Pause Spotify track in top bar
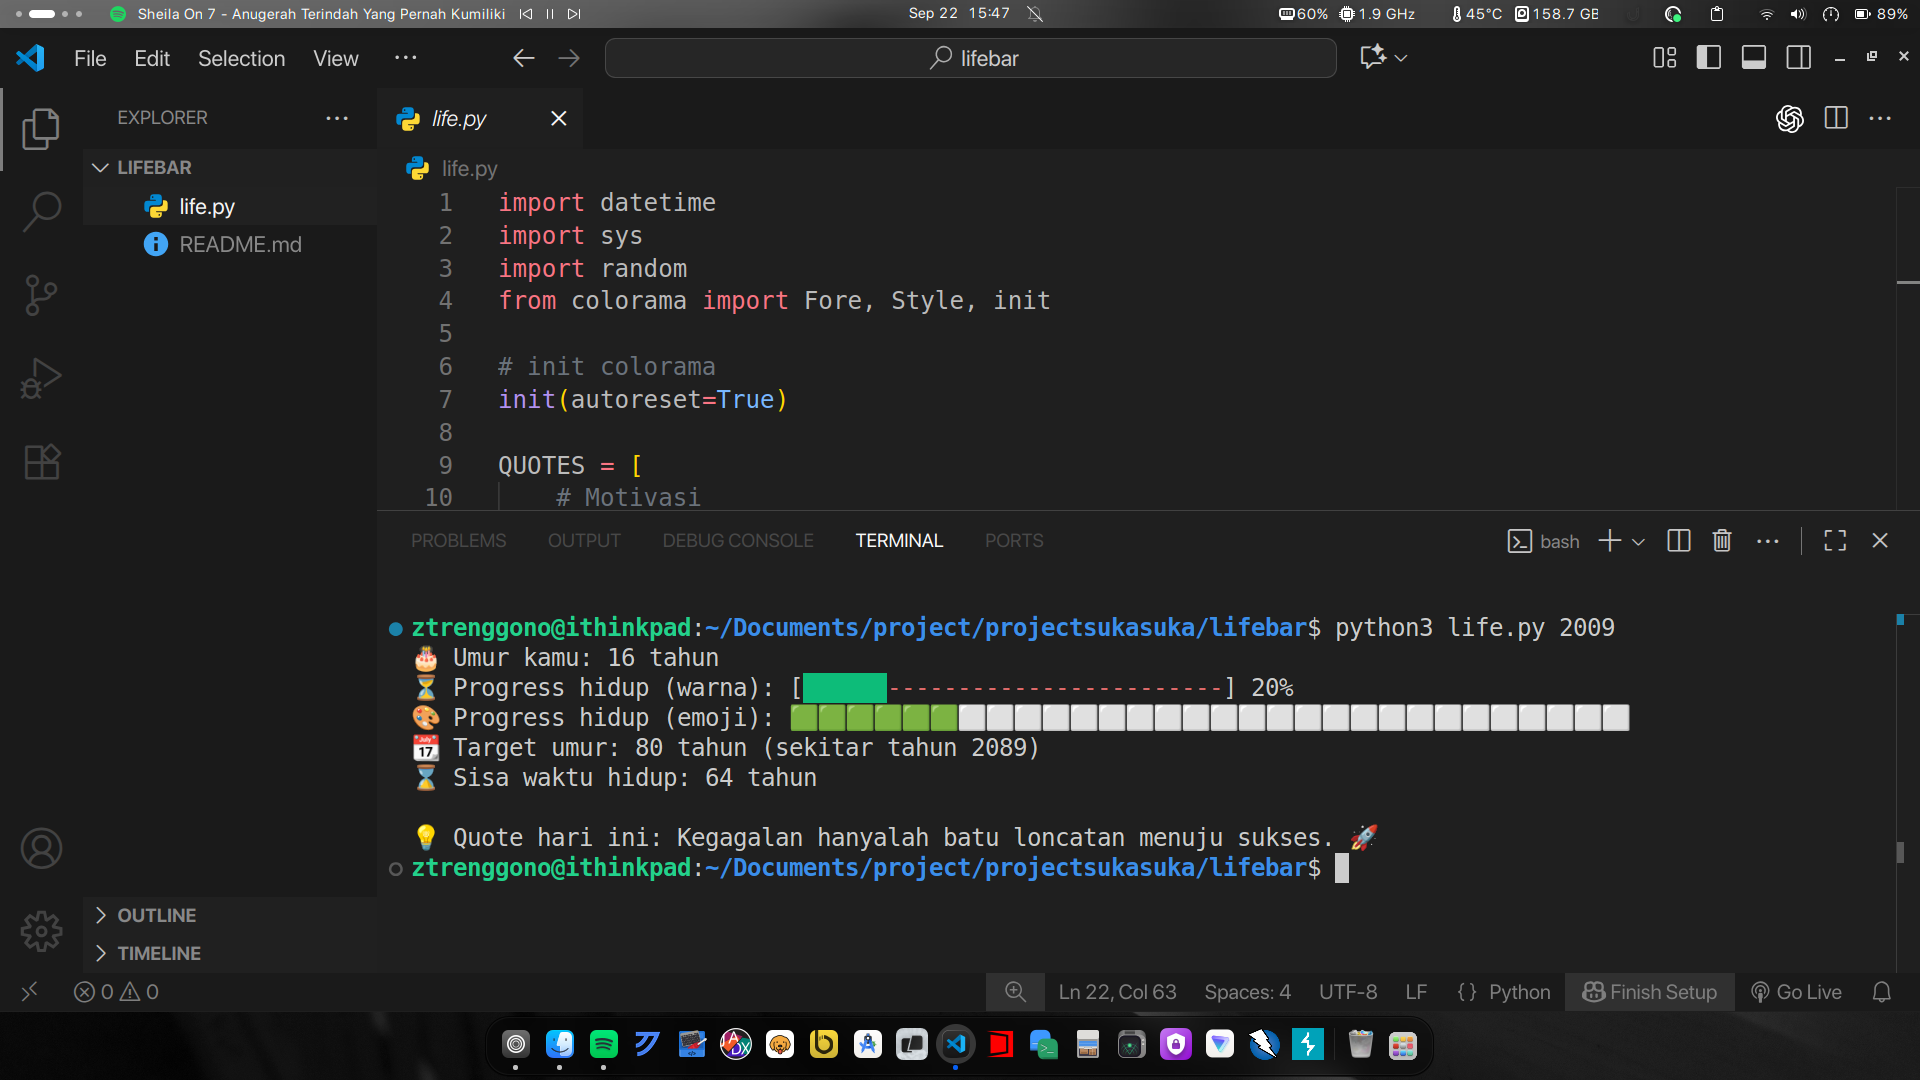Image resolution: width=1920 pixels, height=1080 pixels. click(x=550, y=14)
